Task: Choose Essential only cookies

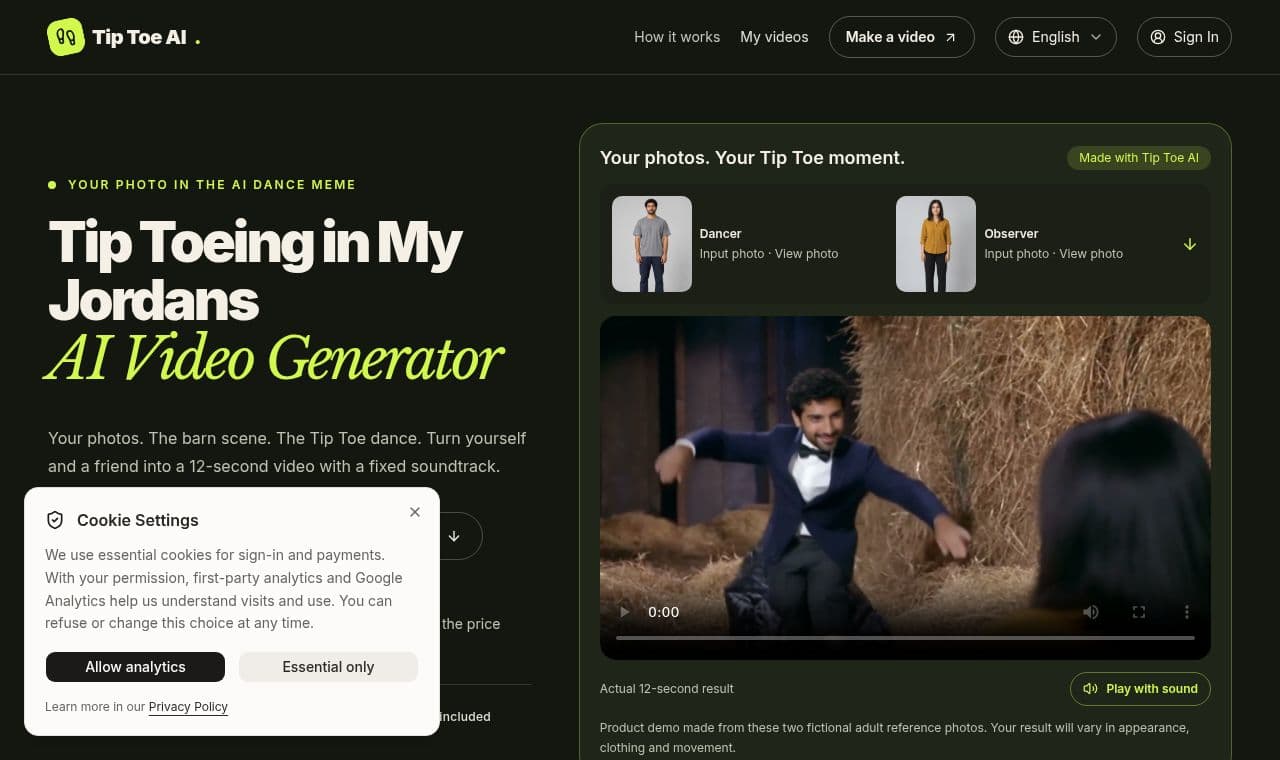Action: 328,667
